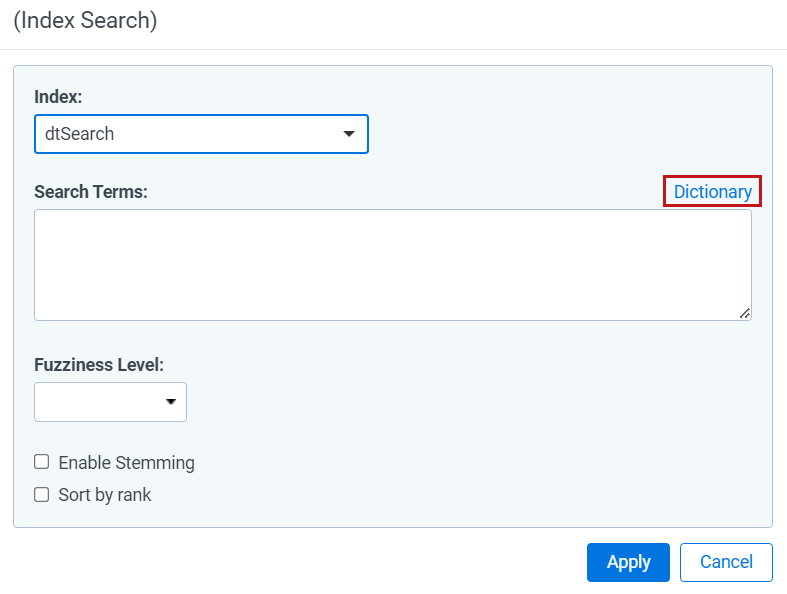
Task: Click the (Index Search) dialog title
Action: [85, 21]
